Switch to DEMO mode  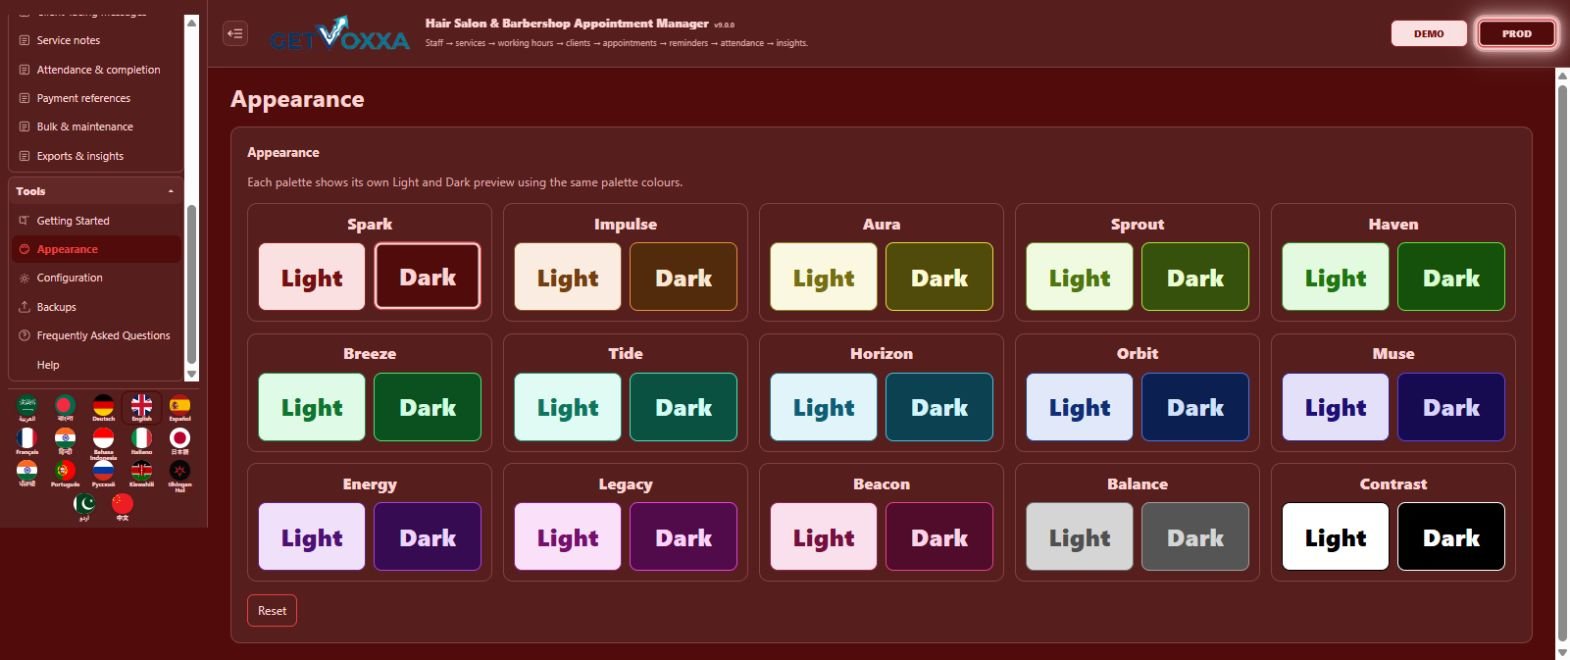point(1428,33)
